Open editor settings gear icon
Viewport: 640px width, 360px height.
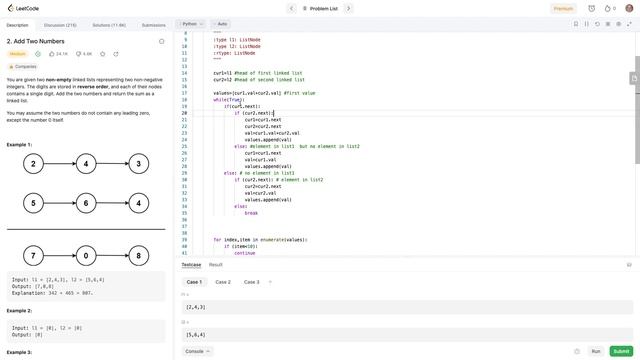pos(618,24)
